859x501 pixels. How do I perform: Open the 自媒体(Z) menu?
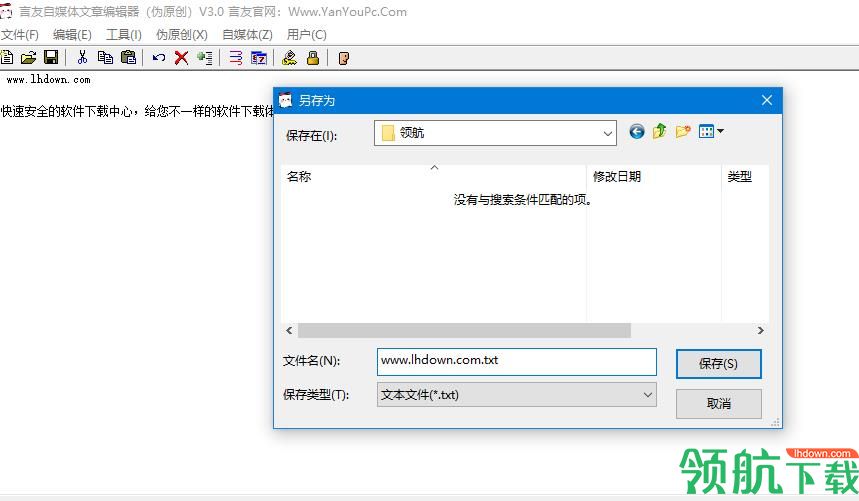click(x=247, y=34)
